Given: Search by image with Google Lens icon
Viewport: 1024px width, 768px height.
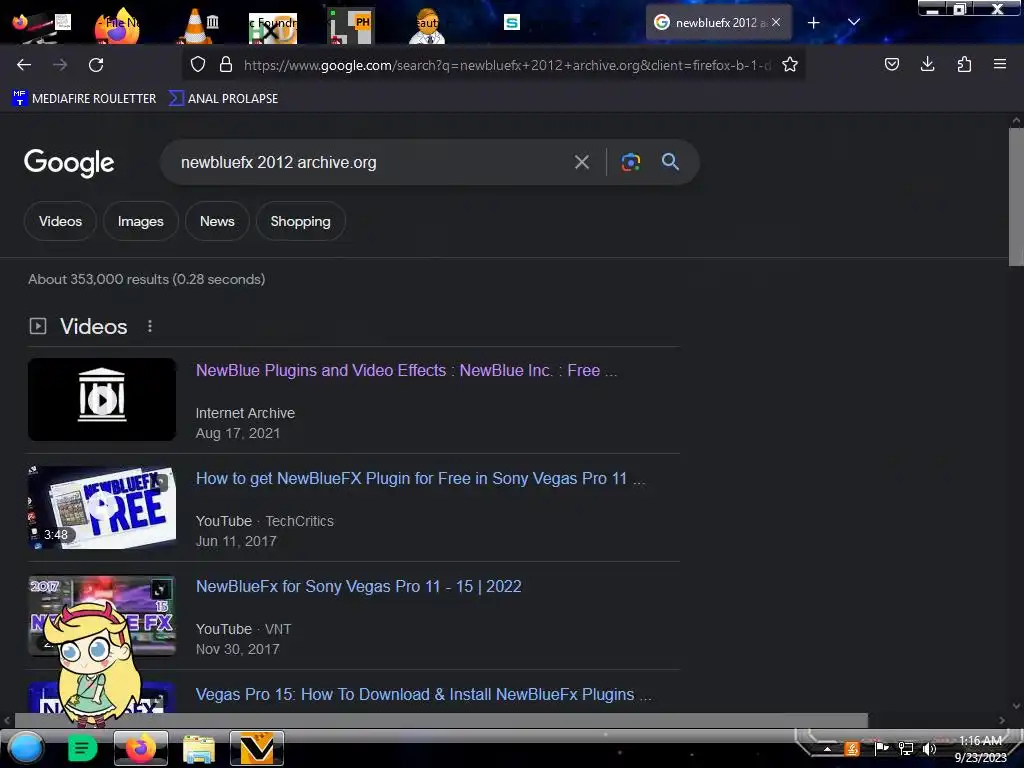Looking at the screenshot, I should coord(630,162).
